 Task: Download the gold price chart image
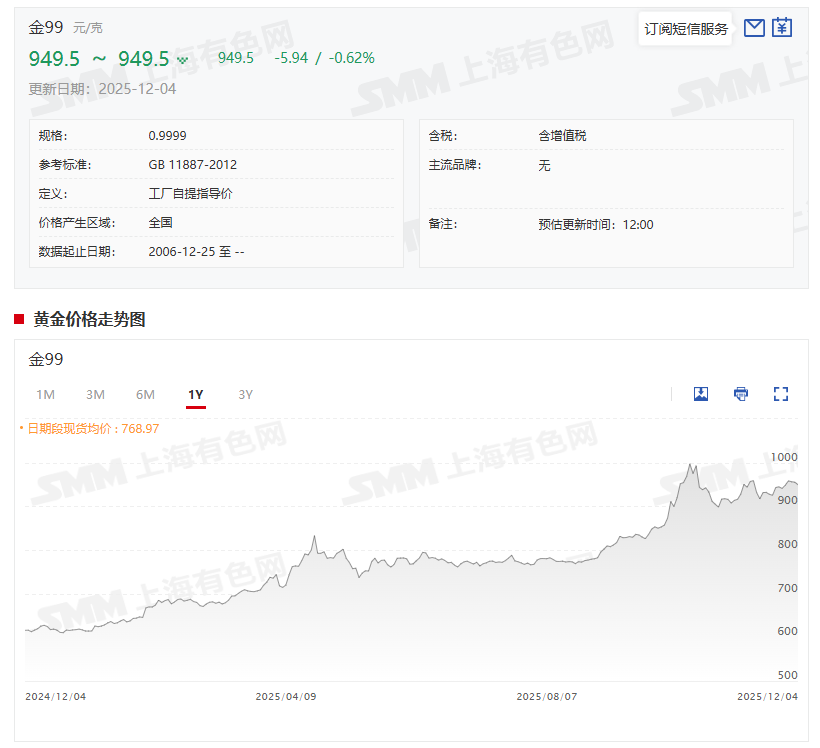click(701, 394)
